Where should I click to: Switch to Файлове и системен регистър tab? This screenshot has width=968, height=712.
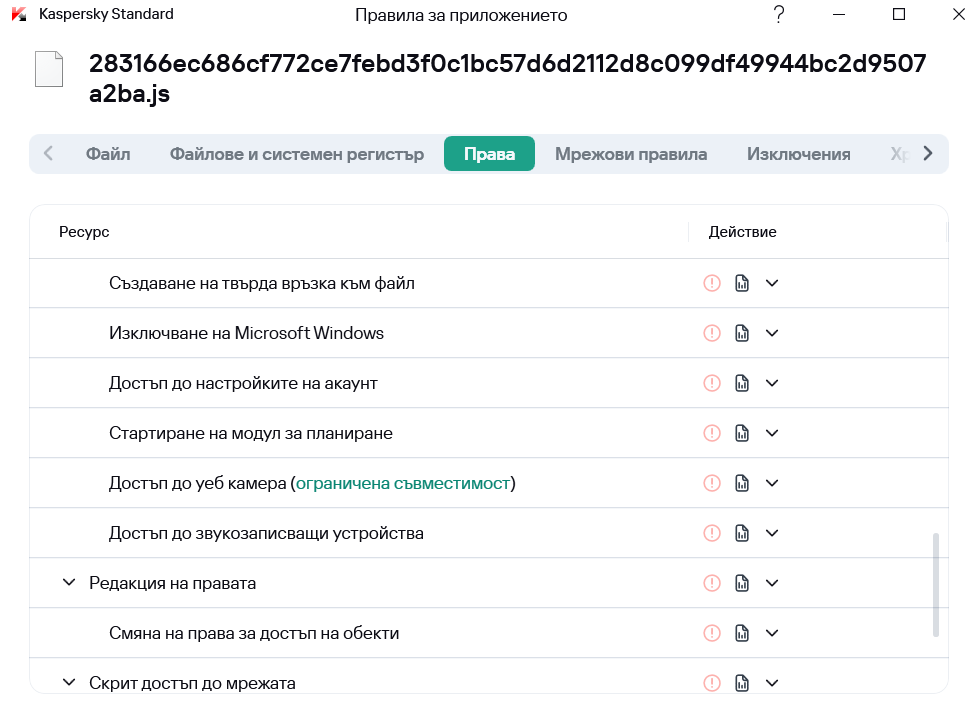coord(297,154)
